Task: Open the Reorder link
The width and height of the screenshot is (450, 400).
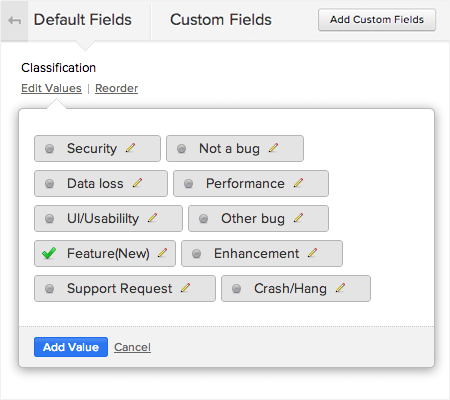Action: pyautogui.click(x=116, y=88)
